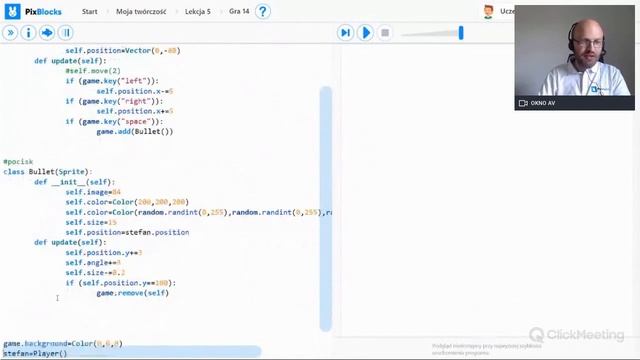
Task: Click the horizontal code editor scrollbar
Action: 131,351
